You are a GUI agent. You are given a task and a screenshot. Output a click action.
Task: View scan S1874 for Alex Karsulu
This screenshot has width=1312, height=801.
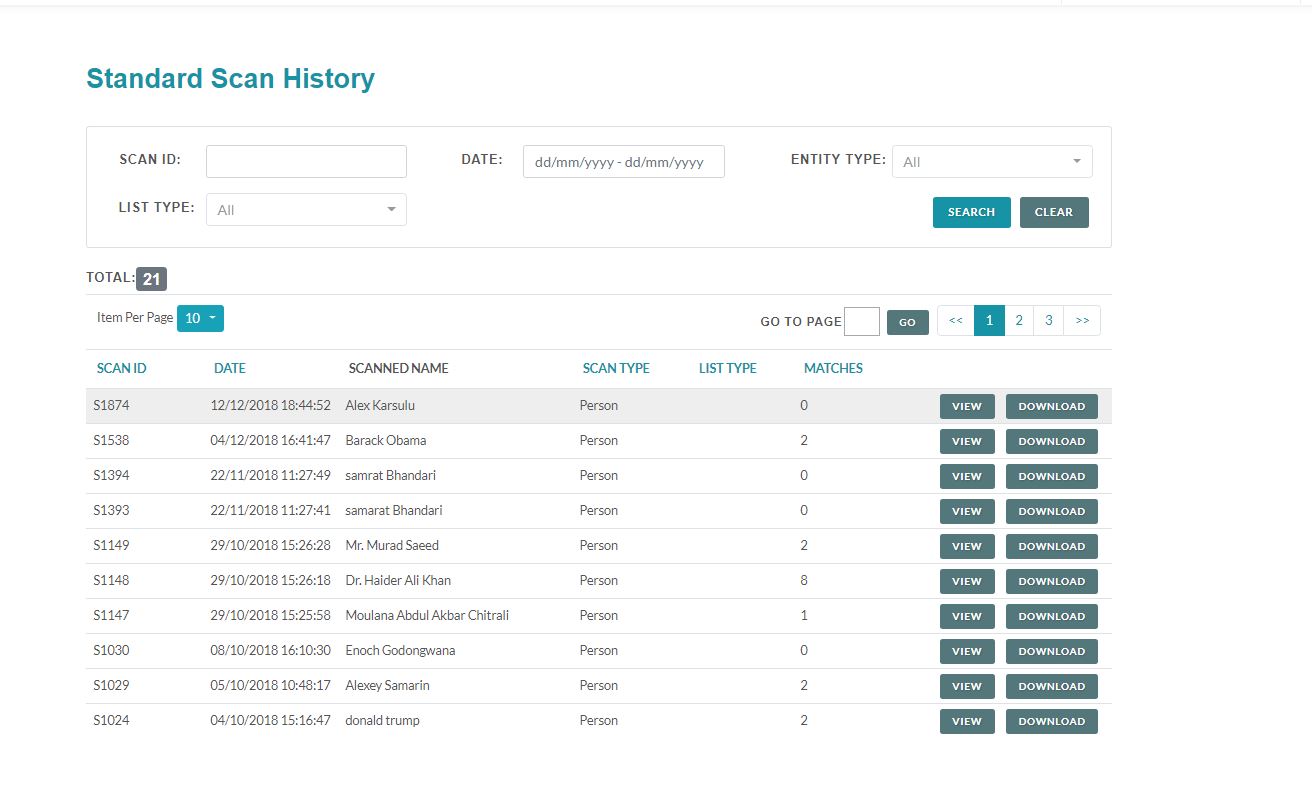coord(967,406)
